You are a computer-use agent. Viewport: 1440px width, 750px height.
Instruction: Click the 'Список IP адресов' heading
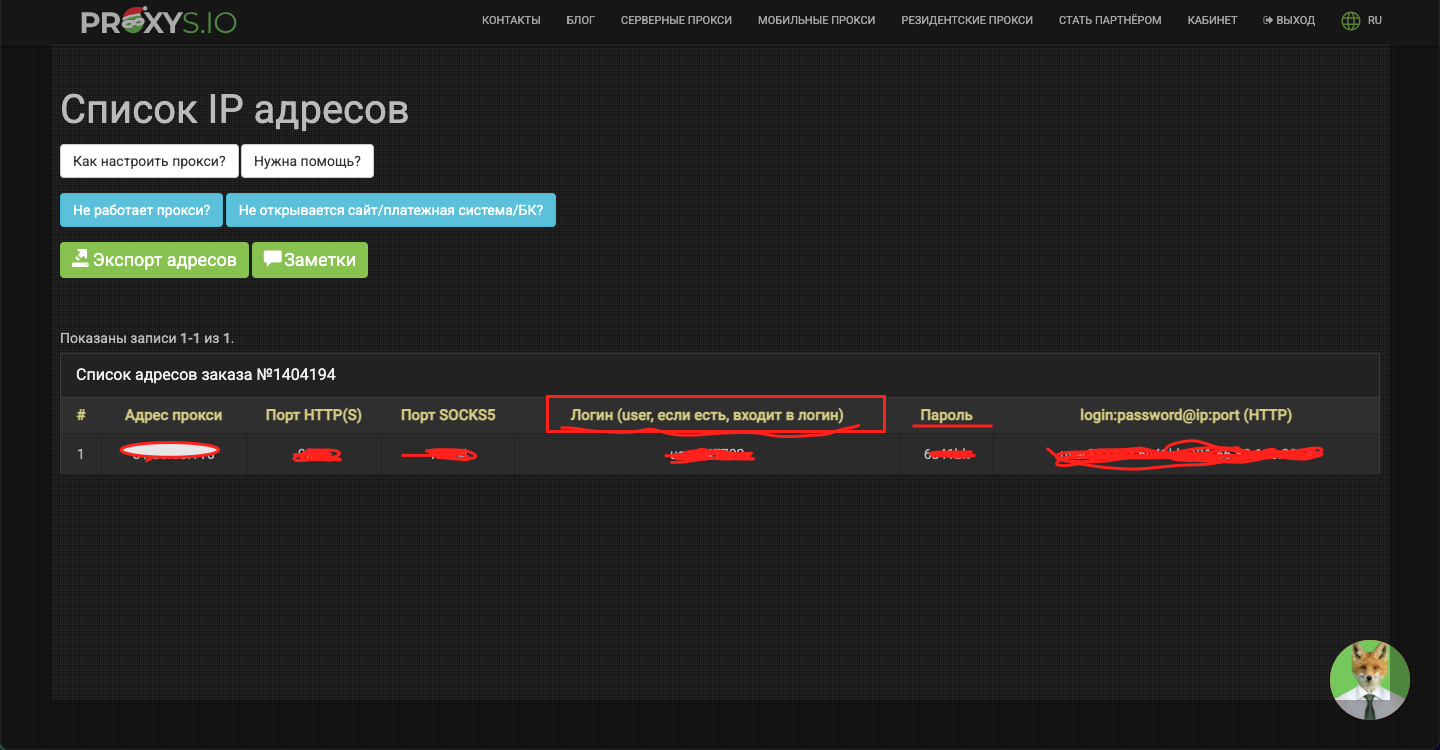tap(235, 109)
